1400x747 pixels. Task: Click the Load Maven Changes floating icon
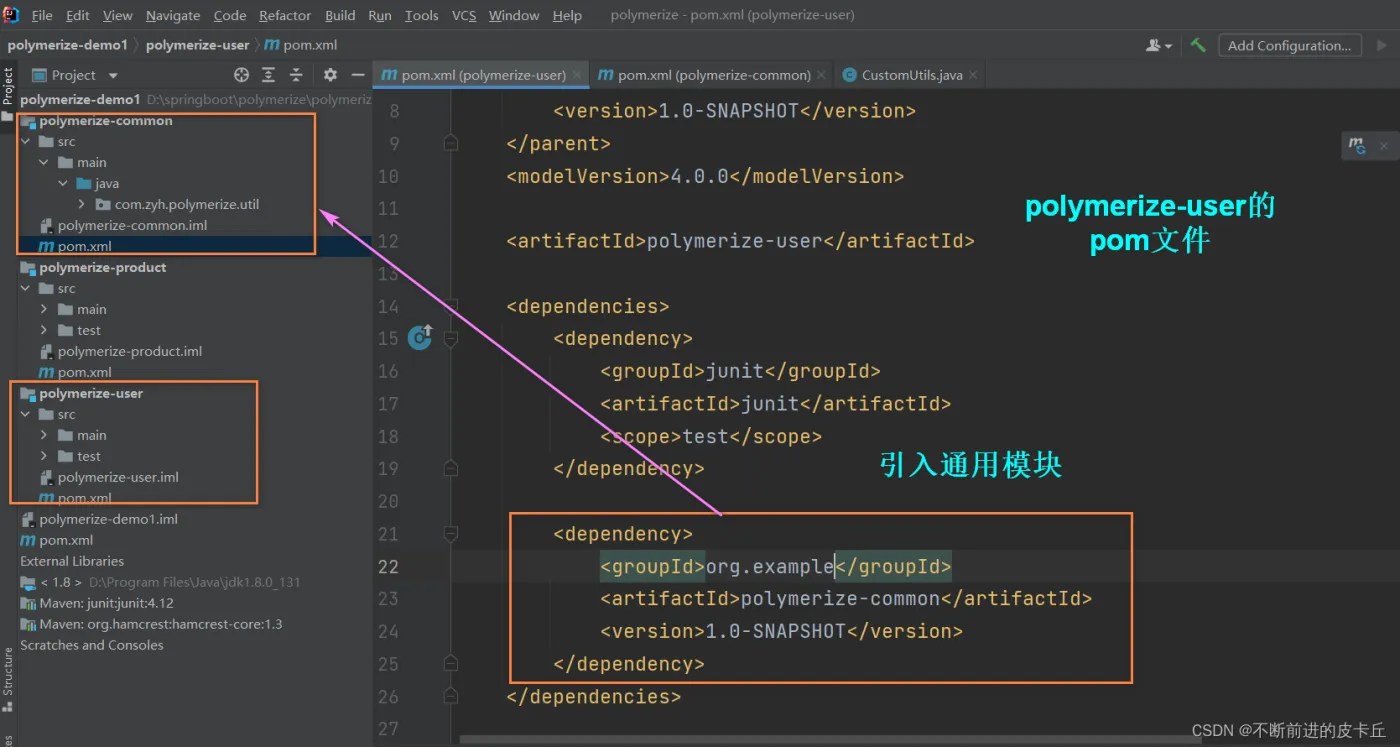coord(1357,146)
